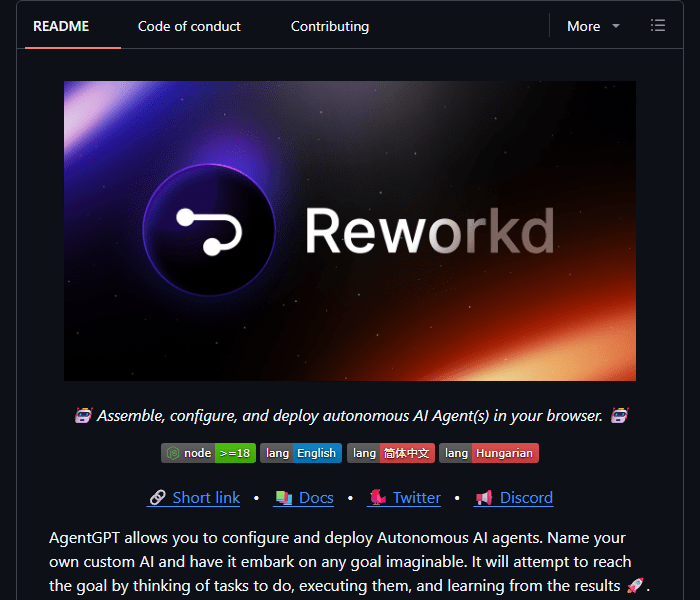The image size is (700, 600).
Task: Click the bird icon beside Twitter
Action: coord(378,497)
